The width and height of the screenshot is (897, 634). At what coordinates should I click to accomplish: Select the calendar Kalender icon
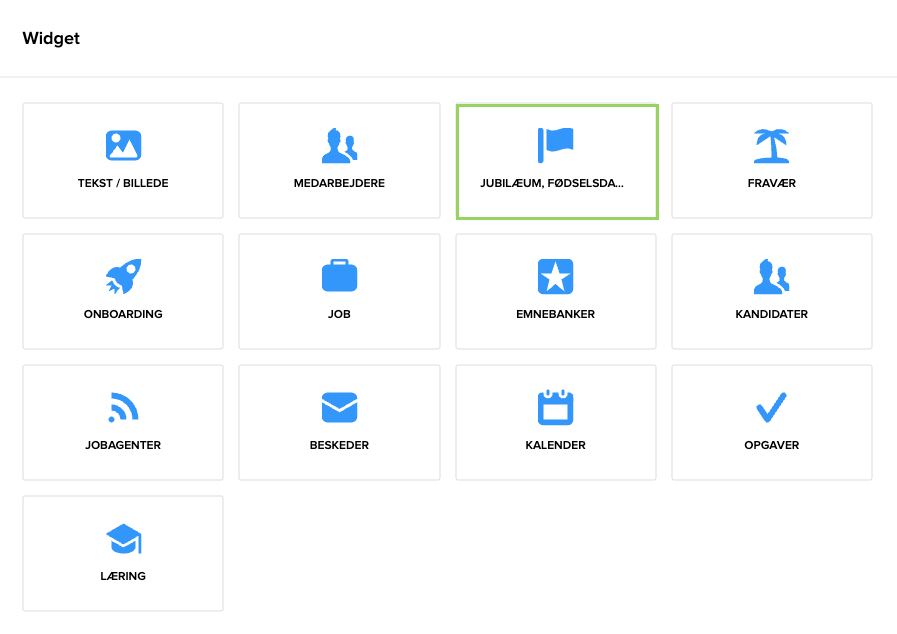tap(555, 407)
